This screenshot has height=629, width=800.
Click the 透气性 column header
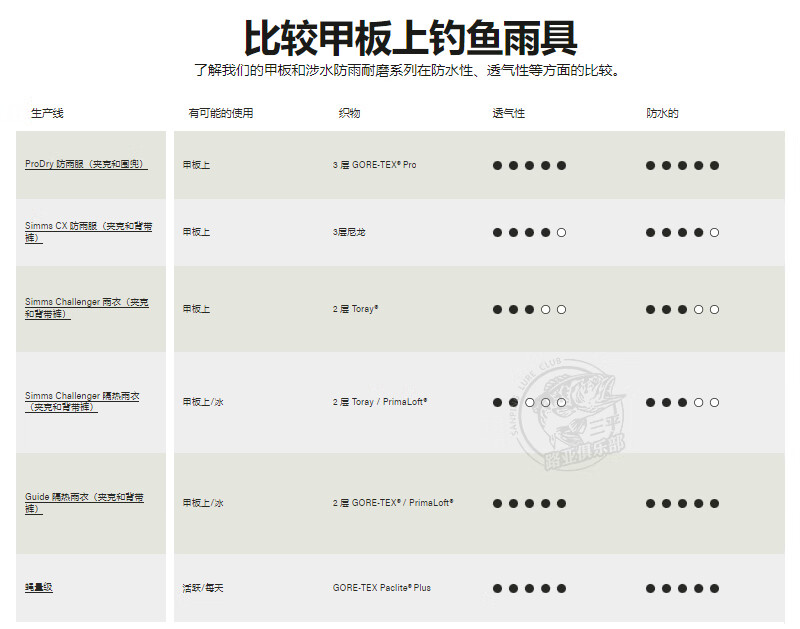[x=508, y=113]
